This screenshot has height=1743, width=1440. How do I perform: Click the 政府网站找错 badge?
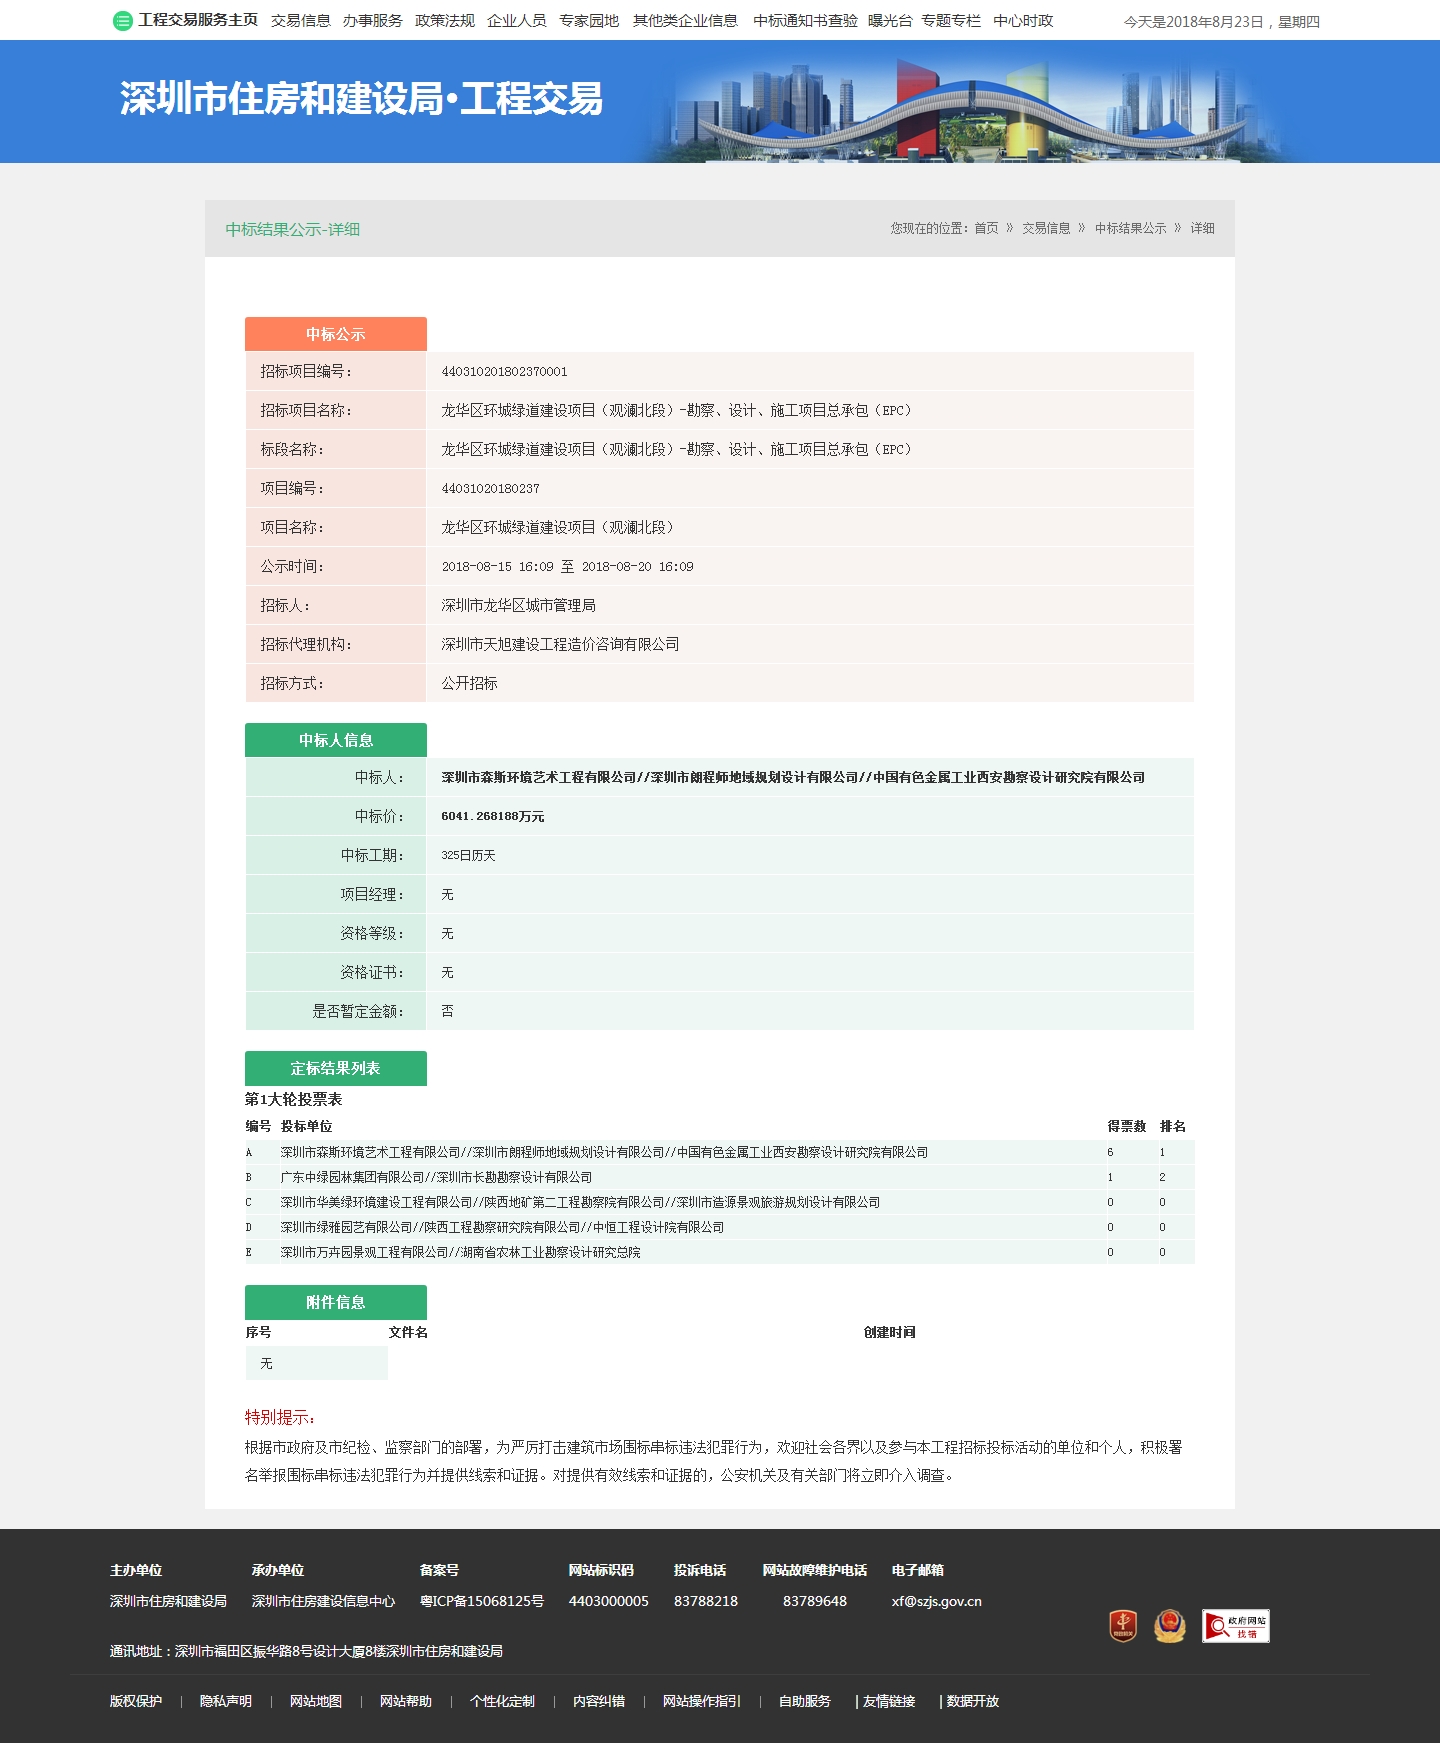(1235, 1625)
